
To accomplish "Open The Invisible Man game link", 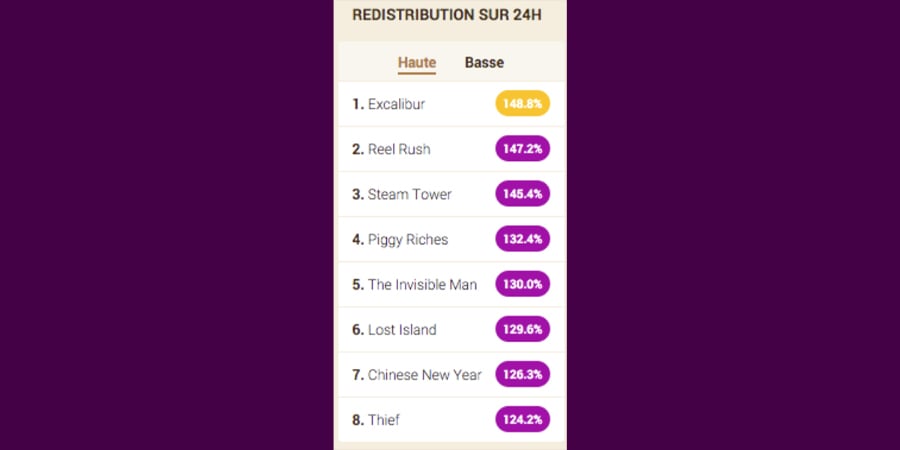I will [x=422, y=284].
